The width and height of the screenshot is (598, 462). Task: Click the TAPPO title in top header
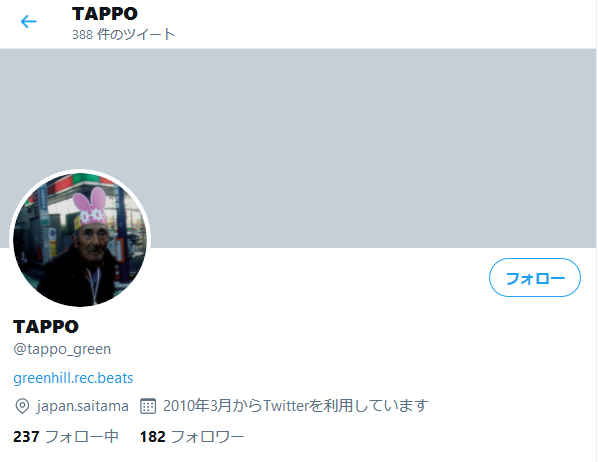[105, 14]
